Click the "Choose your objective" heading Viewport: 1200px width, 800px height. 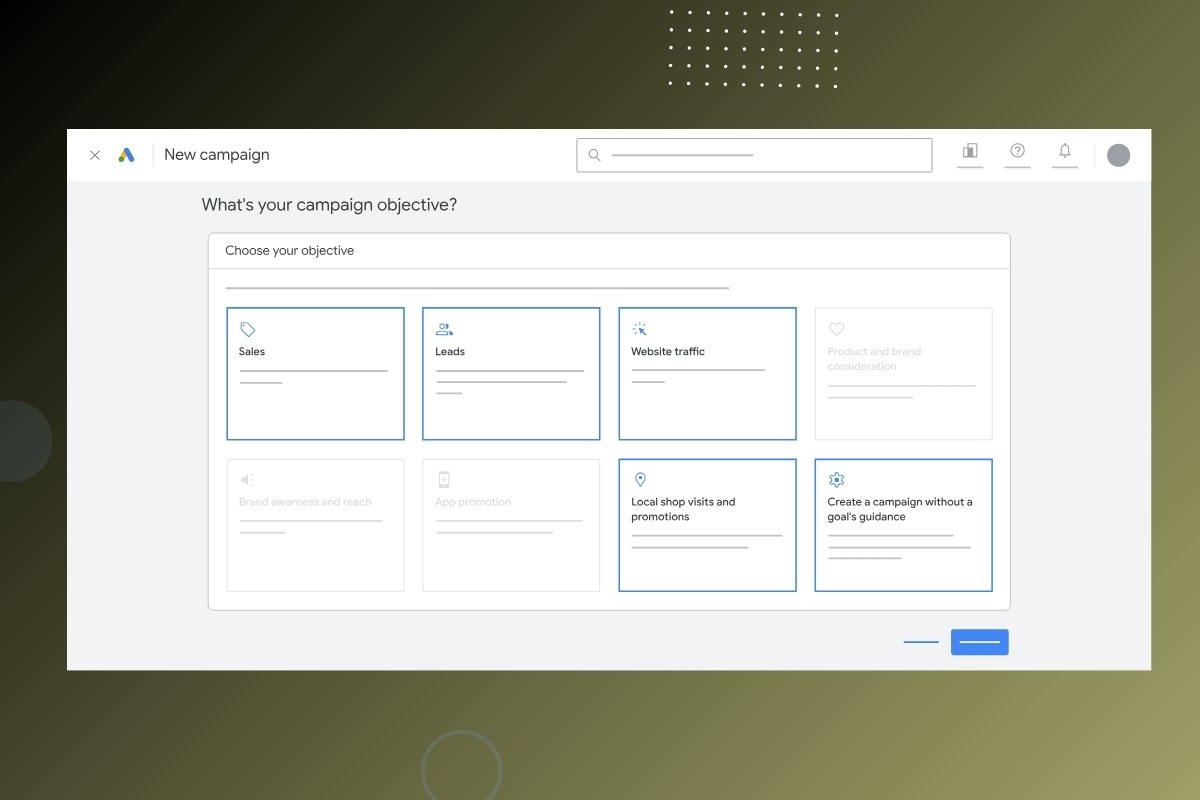289,251
